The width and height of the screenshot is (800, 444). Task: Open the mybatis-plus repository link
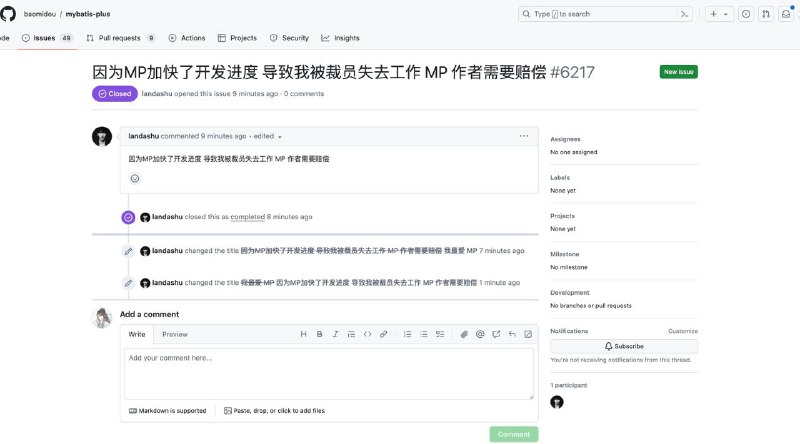88,14
